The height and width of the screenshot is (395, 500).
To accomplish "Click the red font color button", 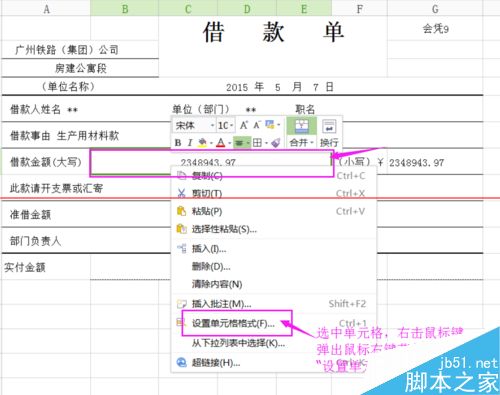I will (220, 143).
